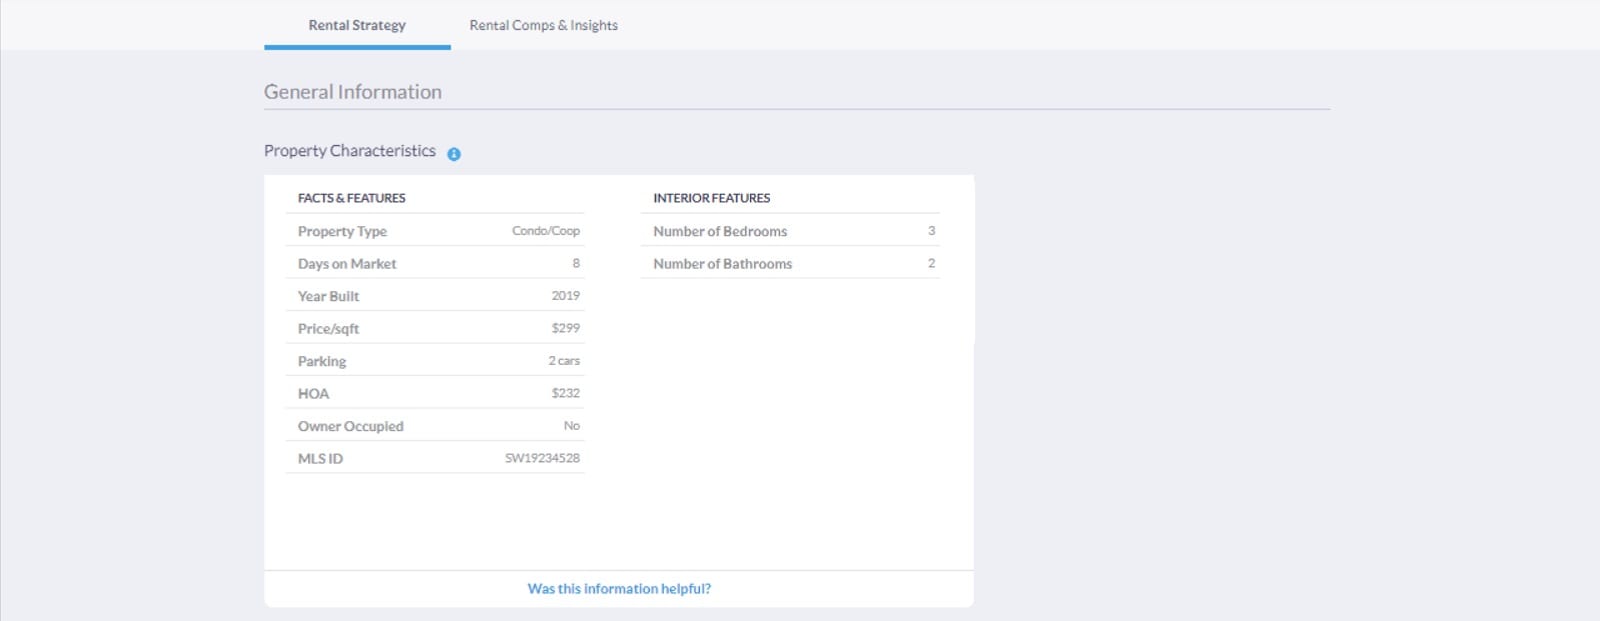
Task: Click the MLS ID value SW19234528
Action: pyautogui.click(x=542, y=458)
